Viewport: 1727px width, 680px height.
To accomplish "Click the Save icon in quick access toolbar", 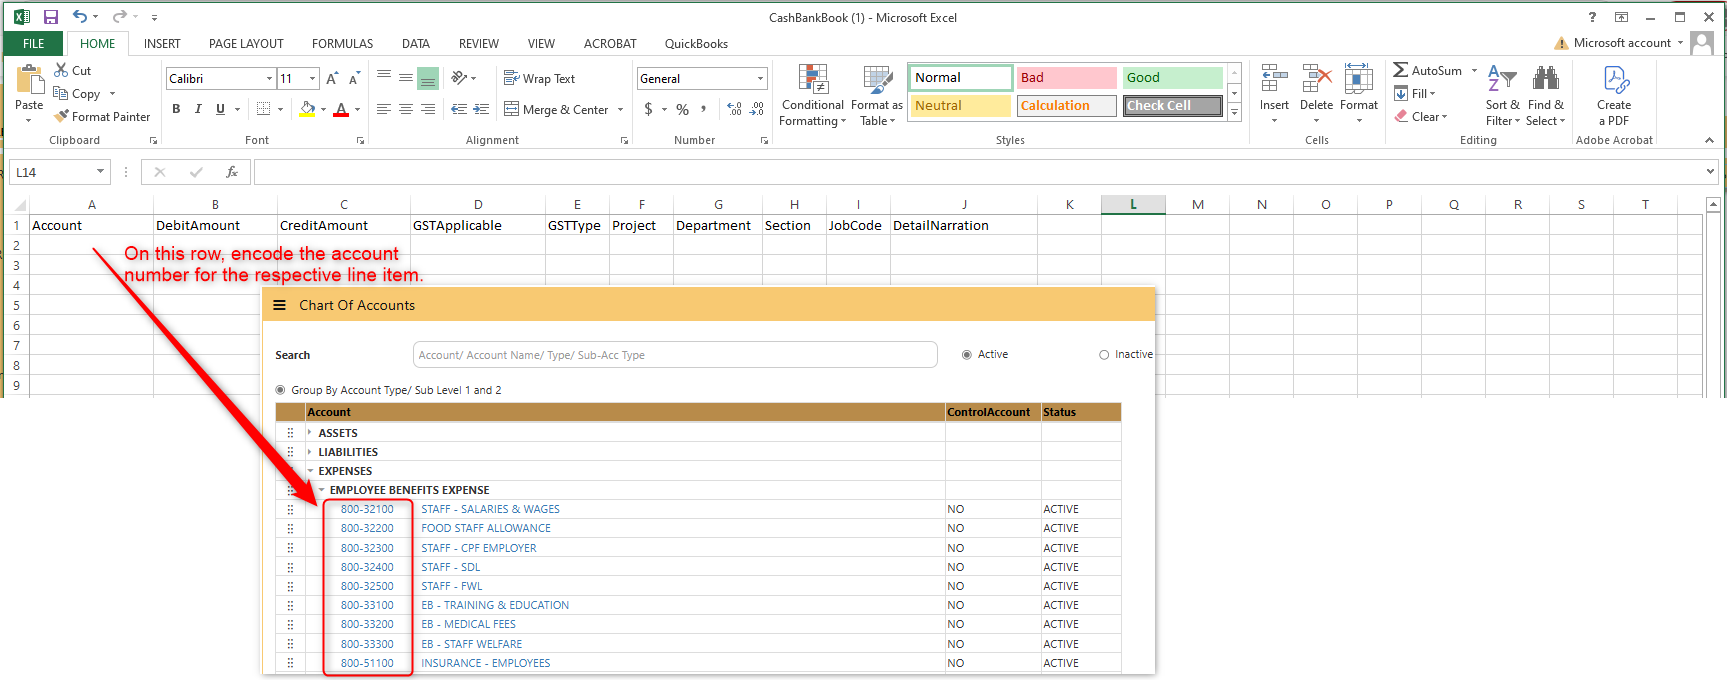I will [51, 17].
